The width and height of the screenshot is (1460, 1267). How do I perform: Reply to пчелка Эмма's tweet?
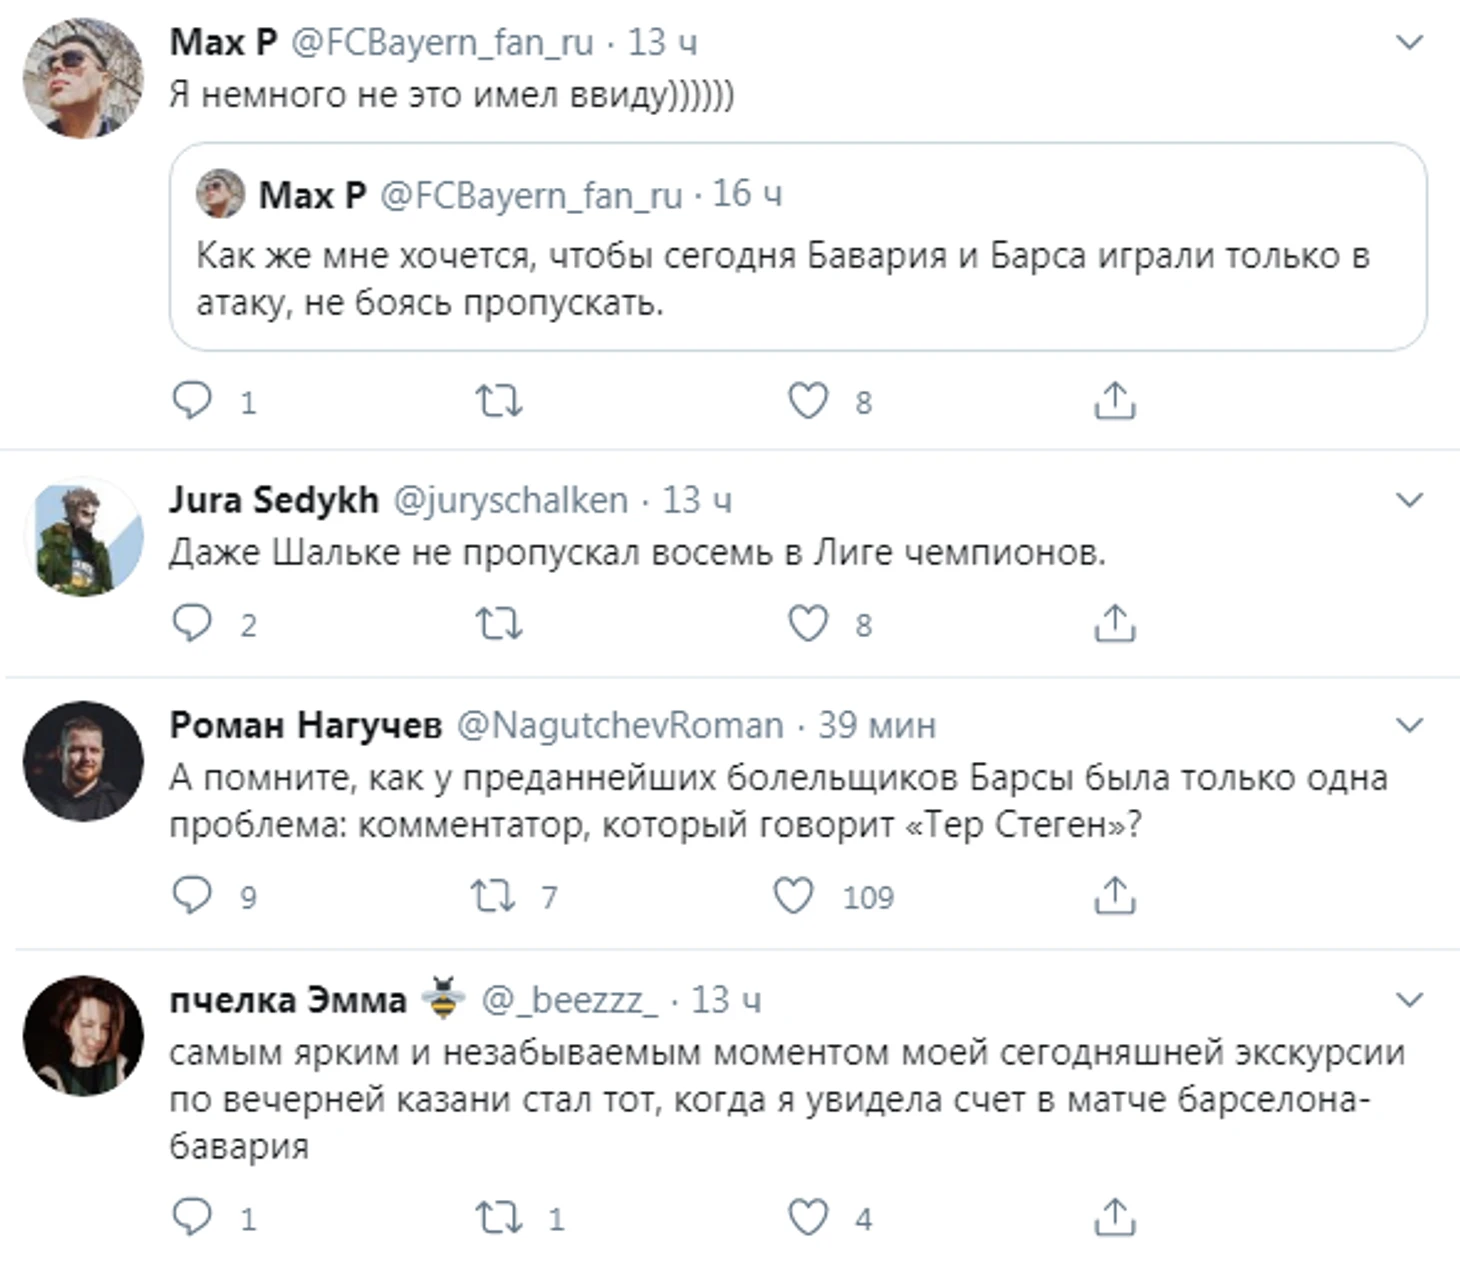(x=192, y=1217)
